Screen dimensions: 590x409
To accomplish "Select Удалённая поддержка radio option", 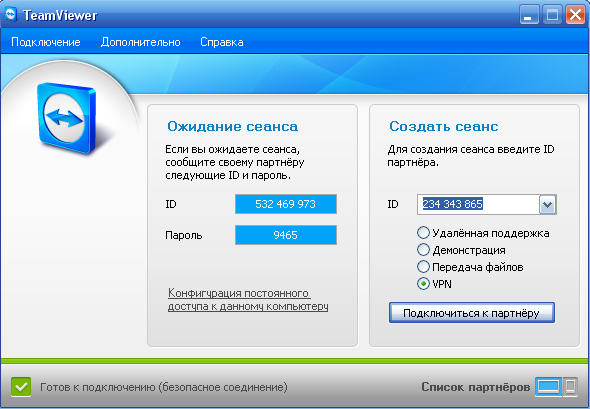I will [423, 233].
